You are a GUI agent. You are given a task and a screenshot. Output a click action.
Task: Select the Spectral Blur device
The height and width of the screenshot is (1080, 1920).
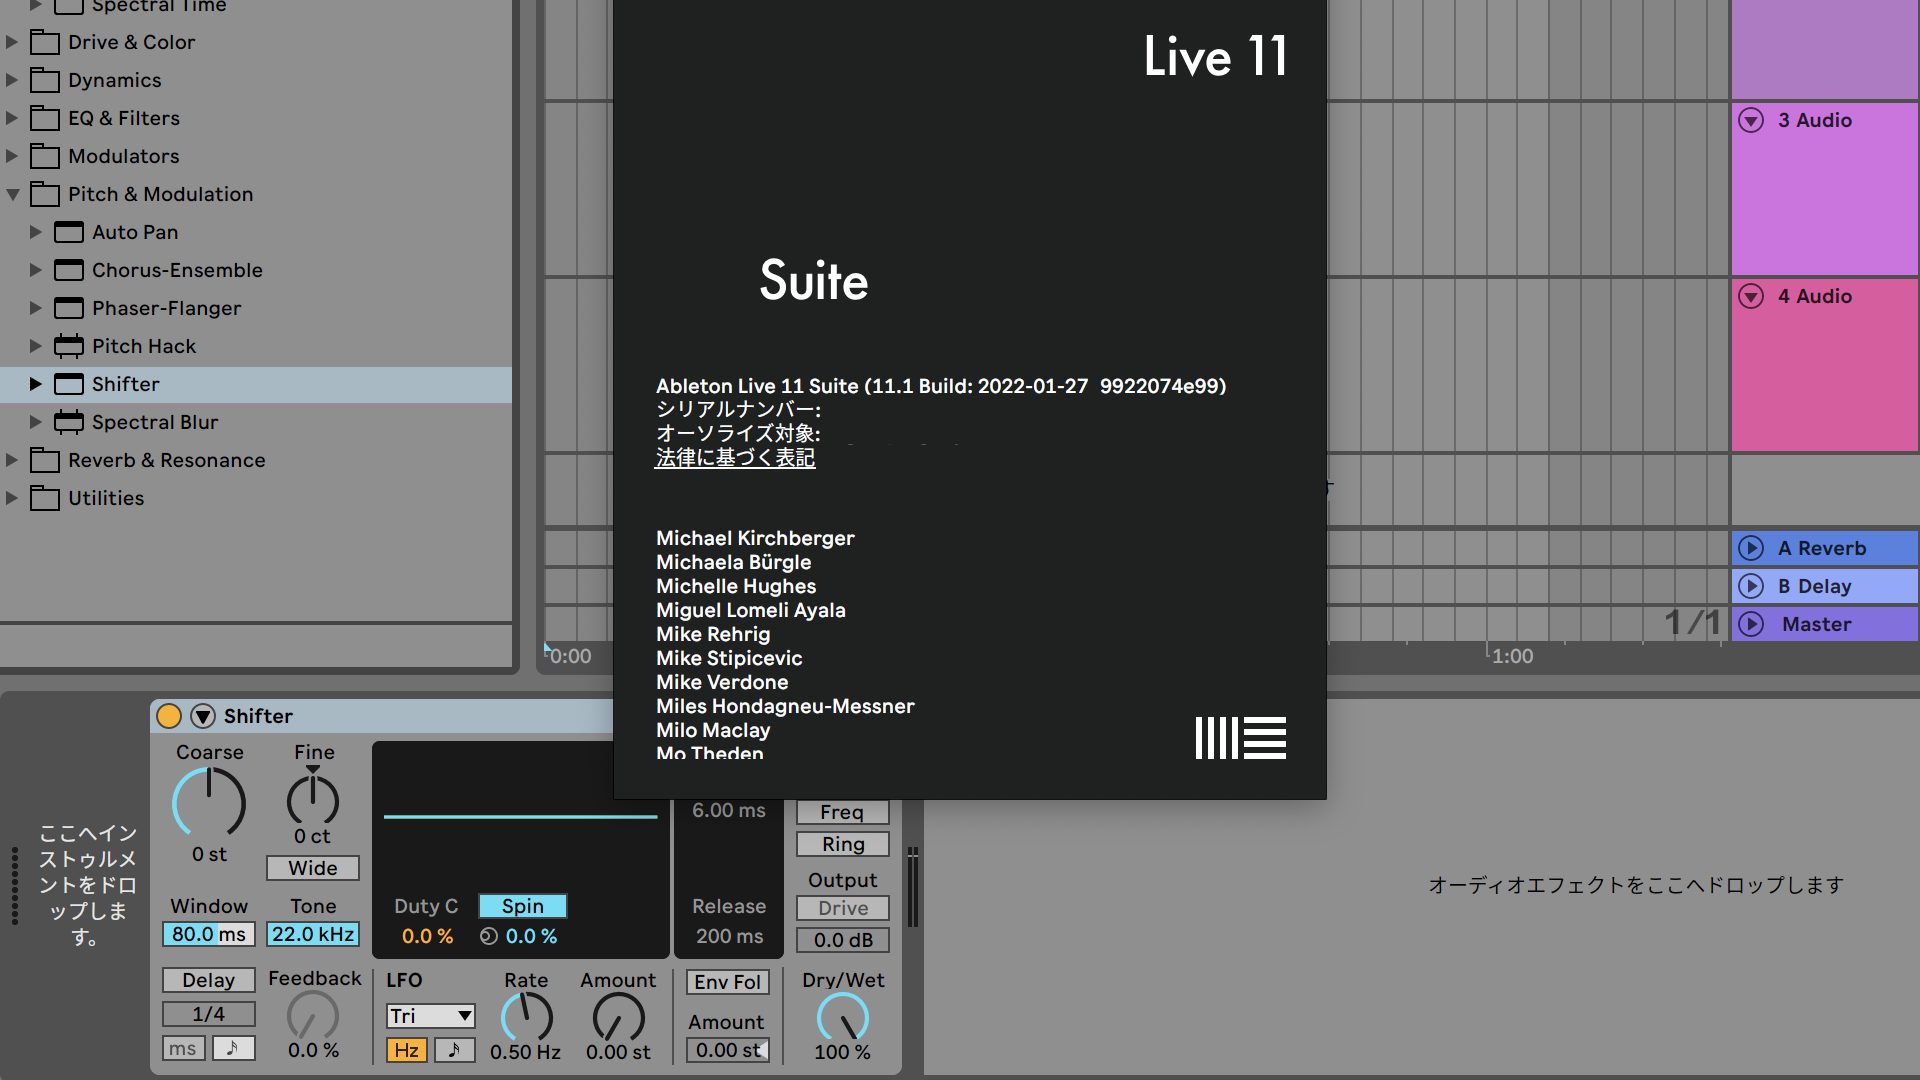point(154,422)
